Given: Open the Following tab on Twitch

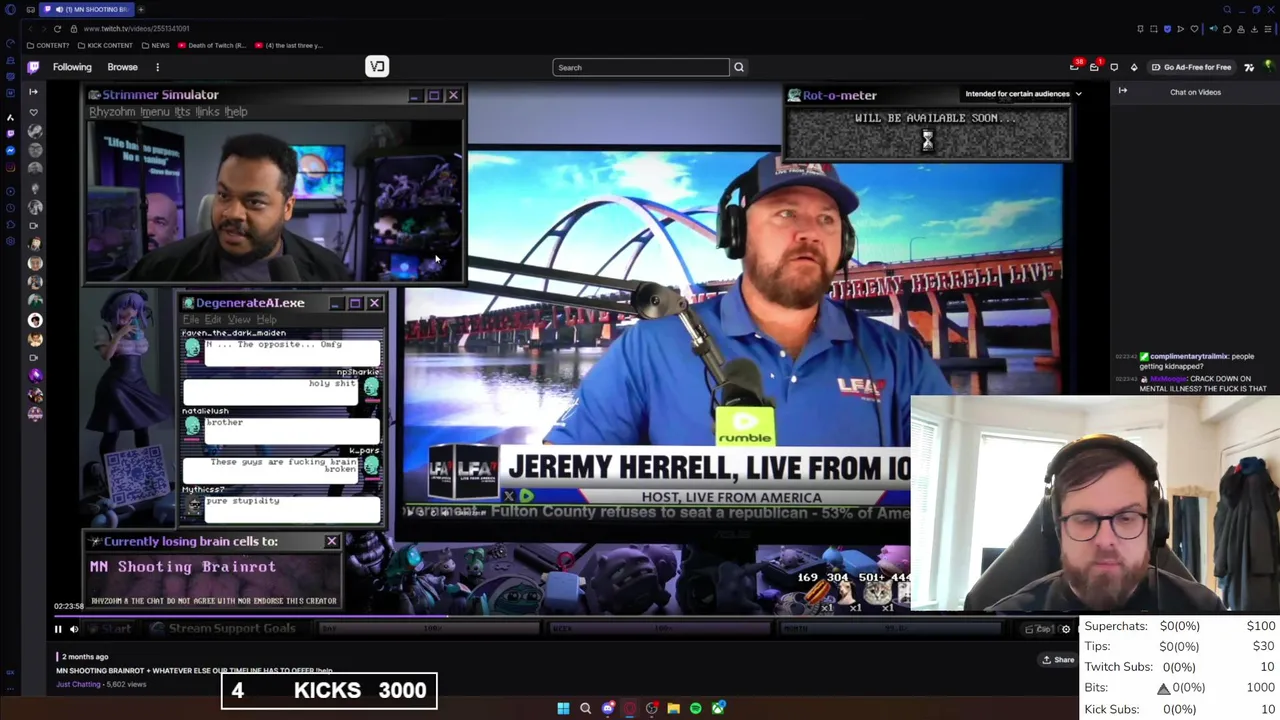Looking at the screenshot, I should coord(72,67).
